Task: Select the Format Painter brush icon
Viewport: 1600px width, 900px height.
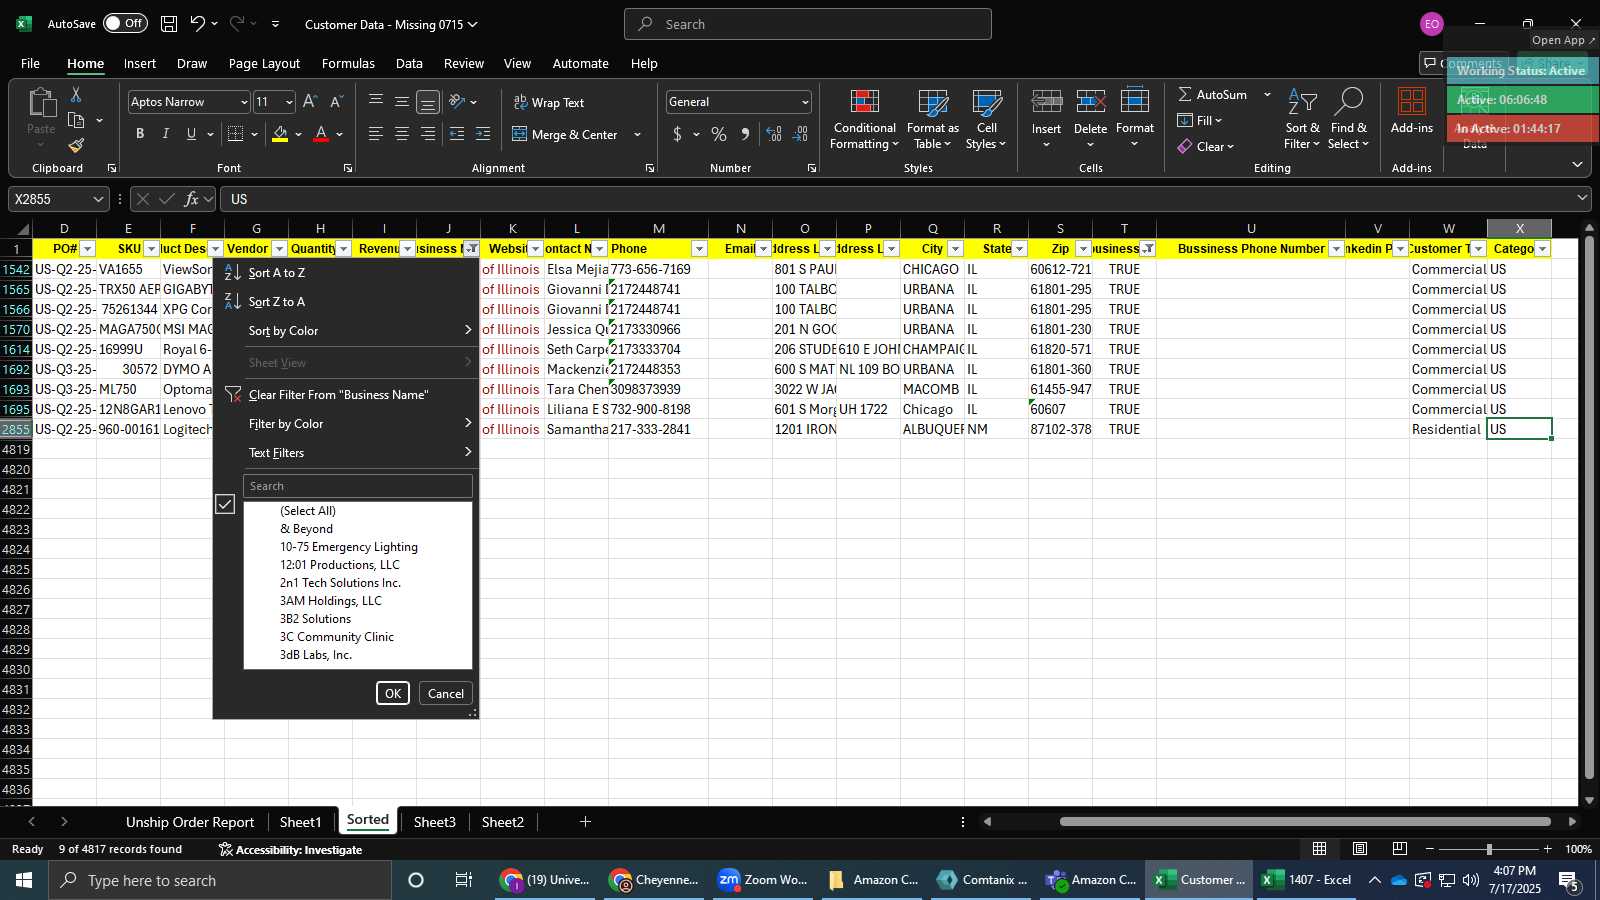Action: [x=76, y=146]
